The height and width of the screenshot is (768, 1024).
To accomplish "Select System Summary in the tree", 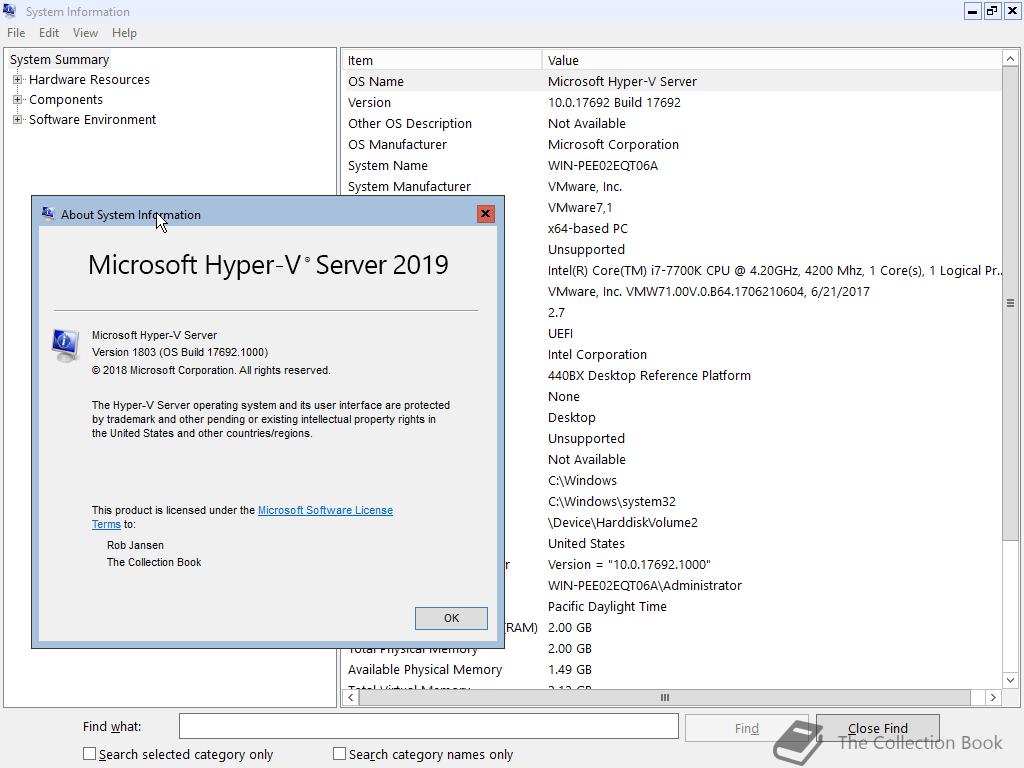I will [x=59, y=59].
